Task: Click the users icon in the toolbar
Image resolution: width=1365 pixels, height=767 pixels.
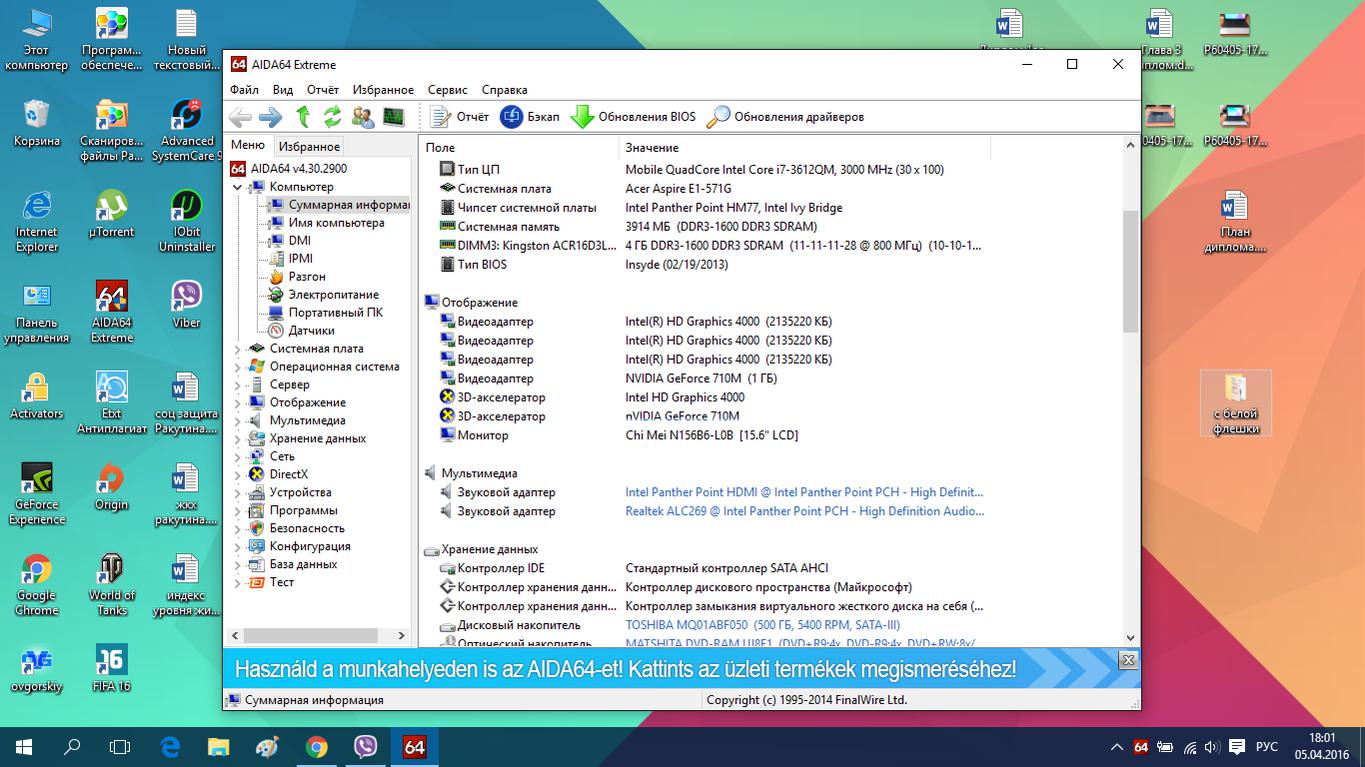Action: pos(363,117)
